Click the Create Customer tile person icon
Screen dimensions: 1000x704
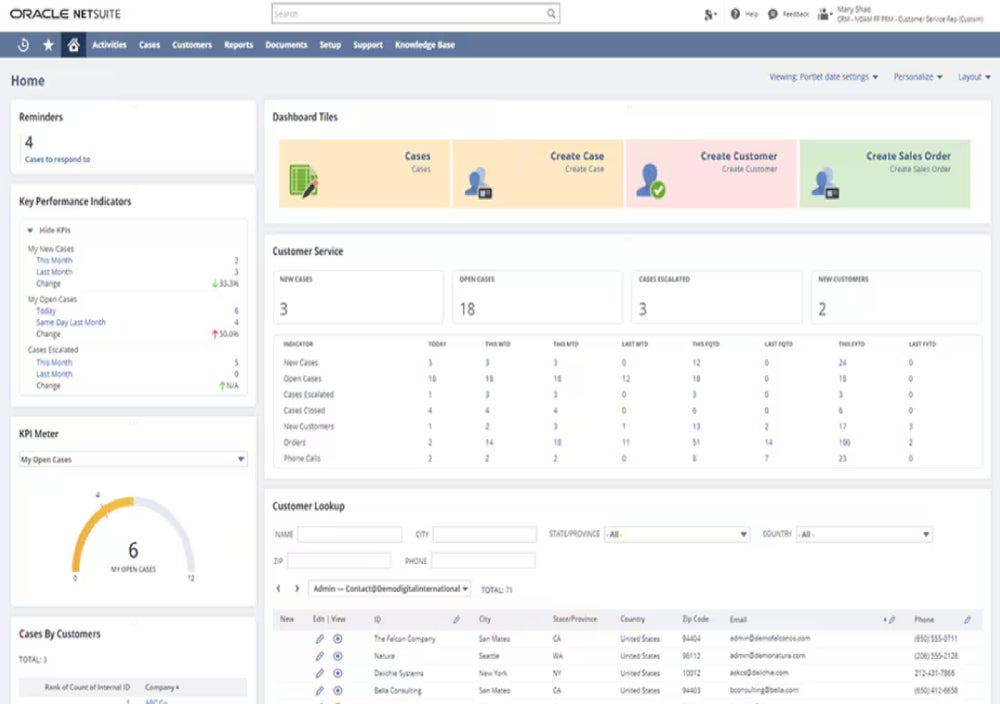651,181
